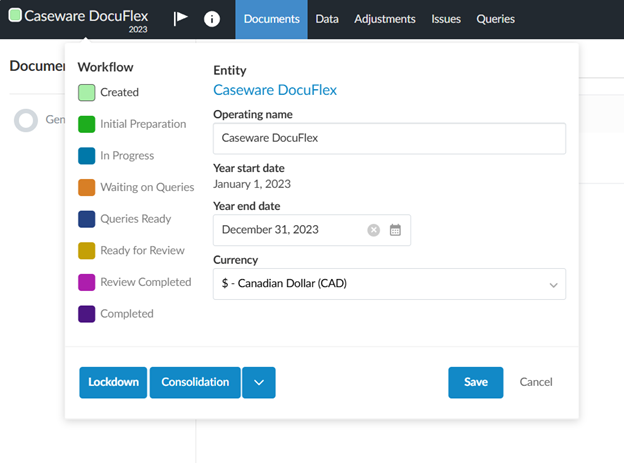Select Queries Ready workflow stage
Viewport: 624px width, 463px height.
(x=87, y=219)
